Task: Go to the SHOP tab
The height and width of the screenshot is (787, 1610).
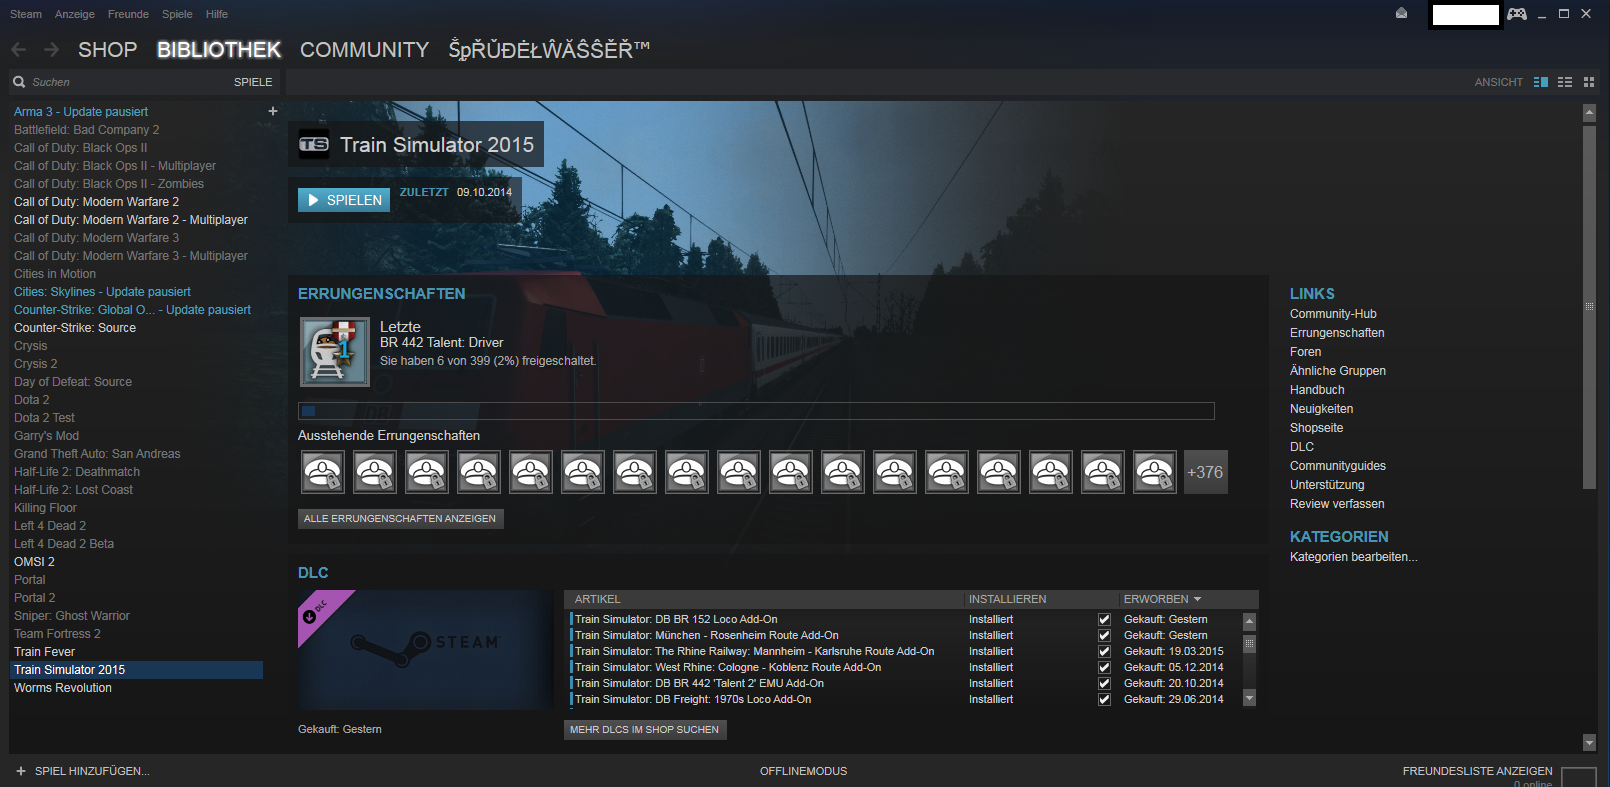Action: [107, 50]
